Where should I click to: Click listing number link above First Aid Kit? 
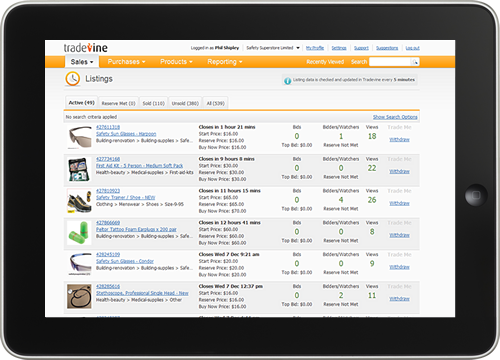click(108, 159)
